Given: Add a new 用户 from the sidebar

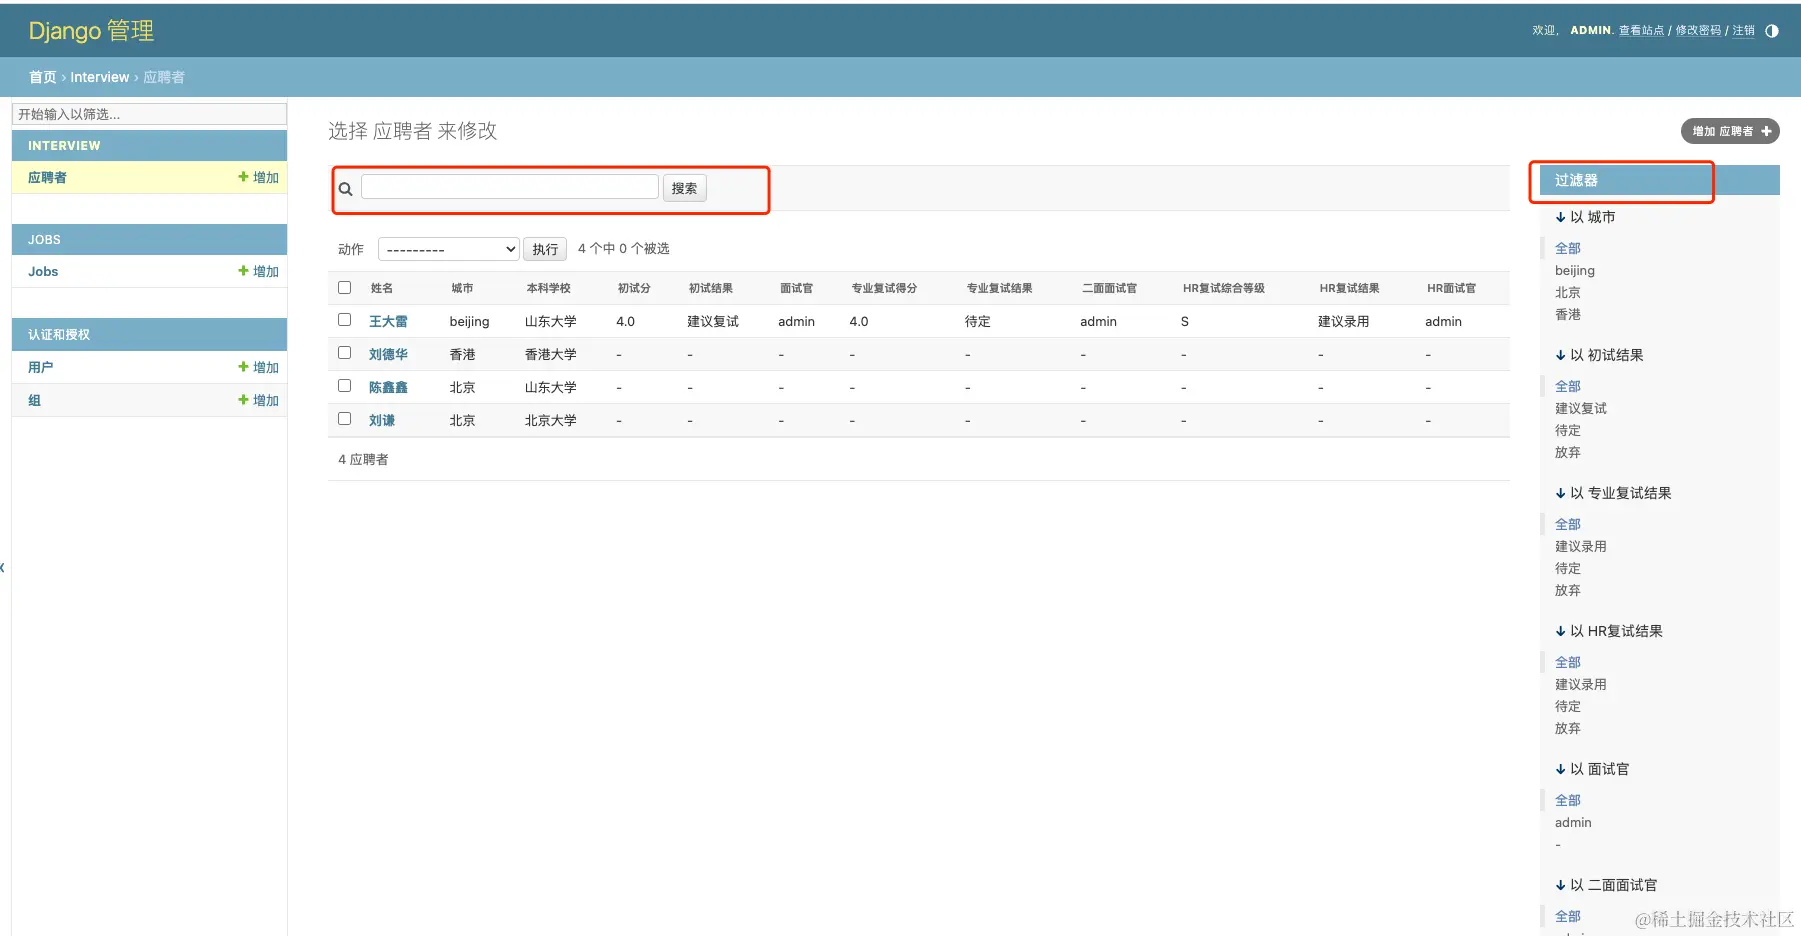Looking at the screenshot, I should tap(258, 367).
